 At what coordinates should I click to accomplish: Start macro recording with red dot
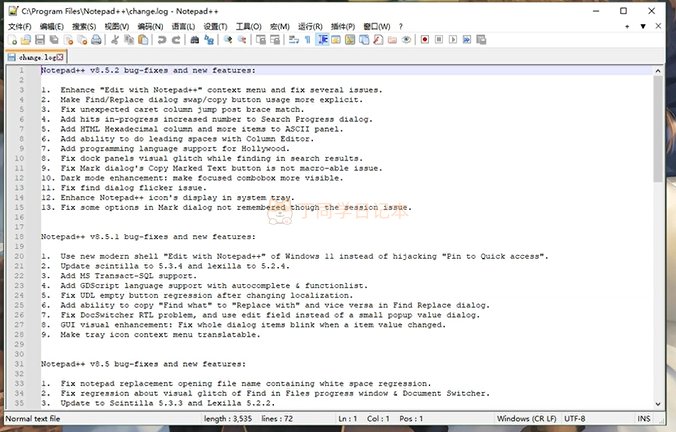point(425,40)
